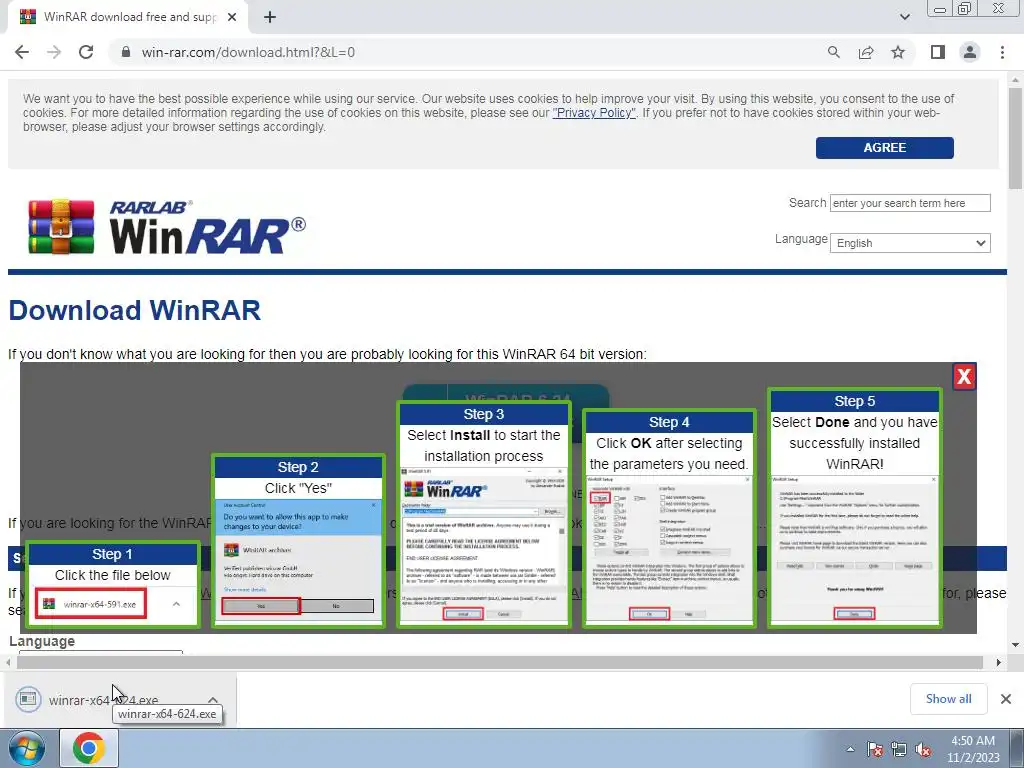The image size is (1024, 768).
Task: Click the forward navigation arrow
Action: point(54,52)
